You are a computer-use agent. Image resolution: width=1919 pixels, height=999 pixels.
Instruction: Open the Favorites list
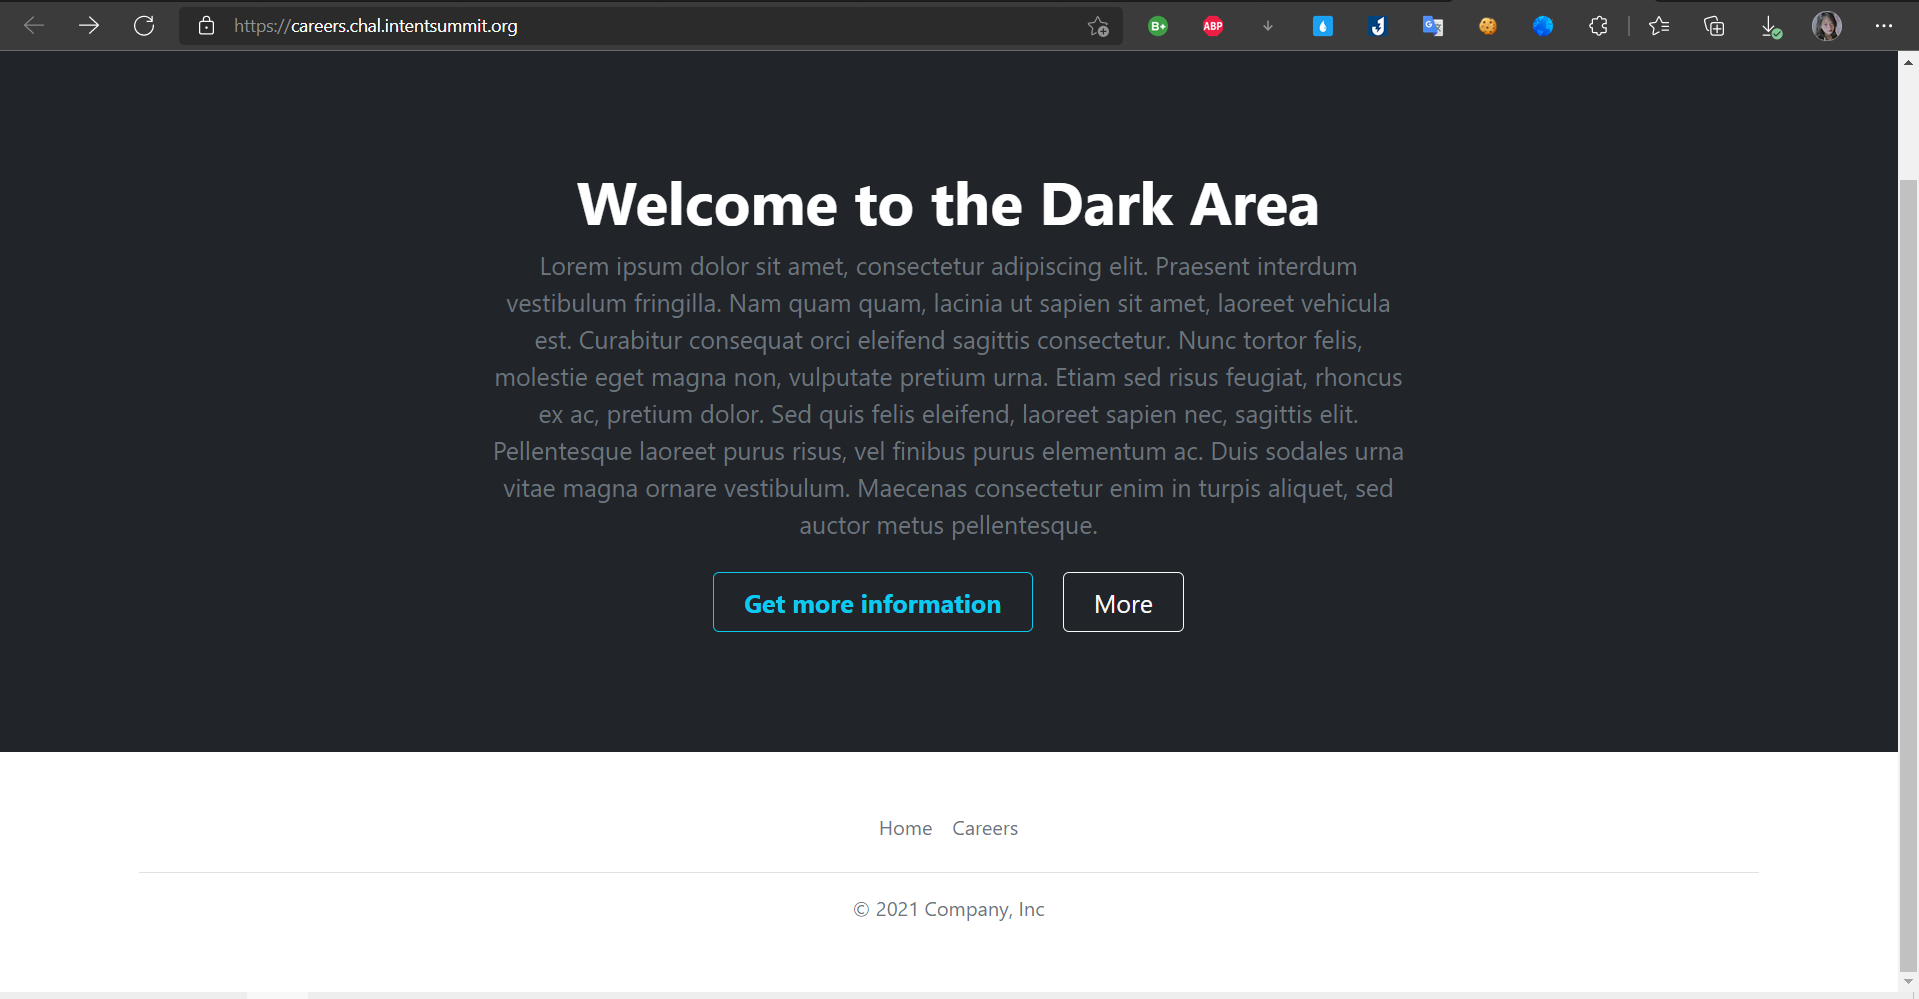click(1659, 26)
